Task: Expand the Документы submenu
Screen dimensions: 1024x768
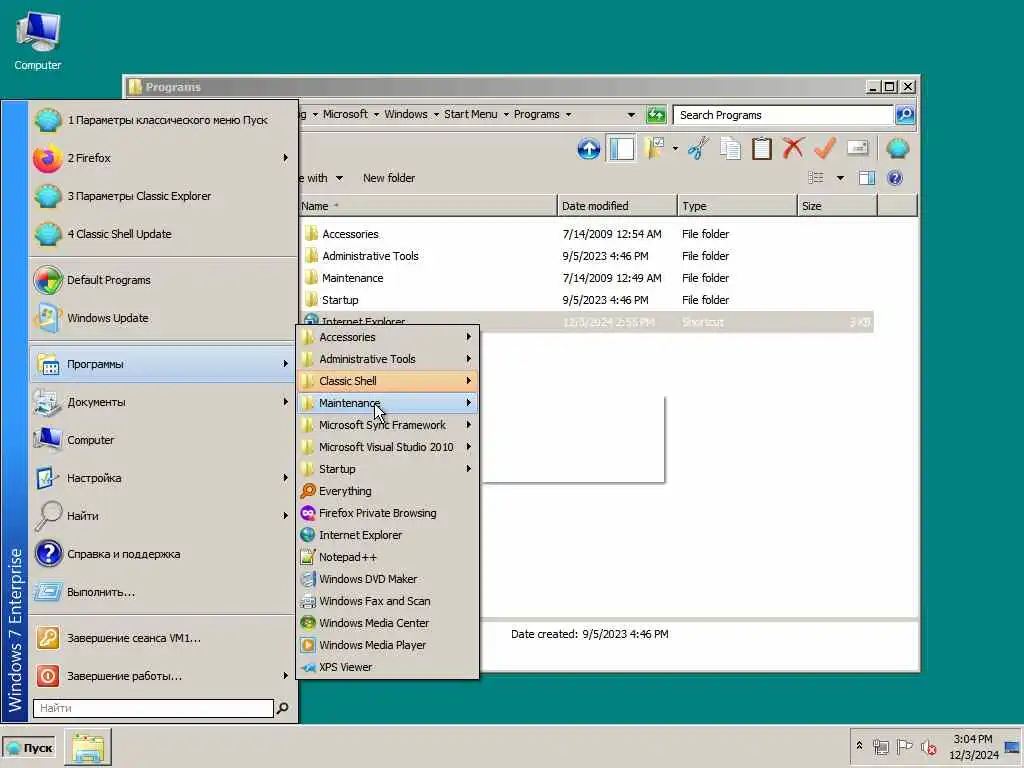Action: pyautogui.click(x=162, y=402)
